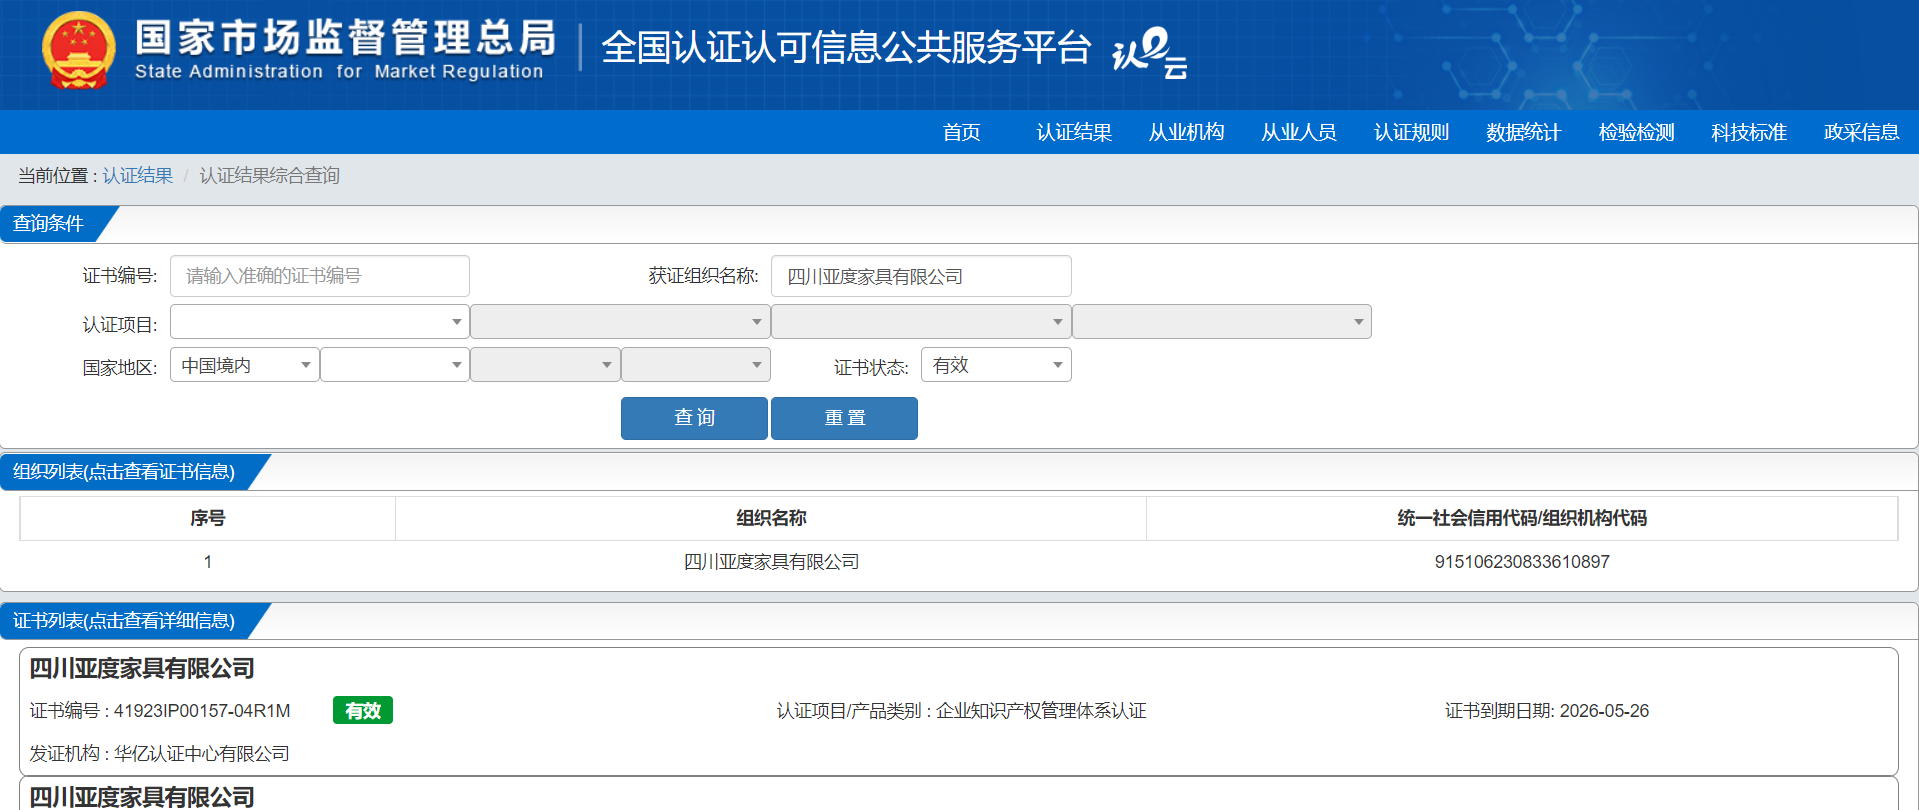Open 政采信息 menu item

[x=1862, y=132]
